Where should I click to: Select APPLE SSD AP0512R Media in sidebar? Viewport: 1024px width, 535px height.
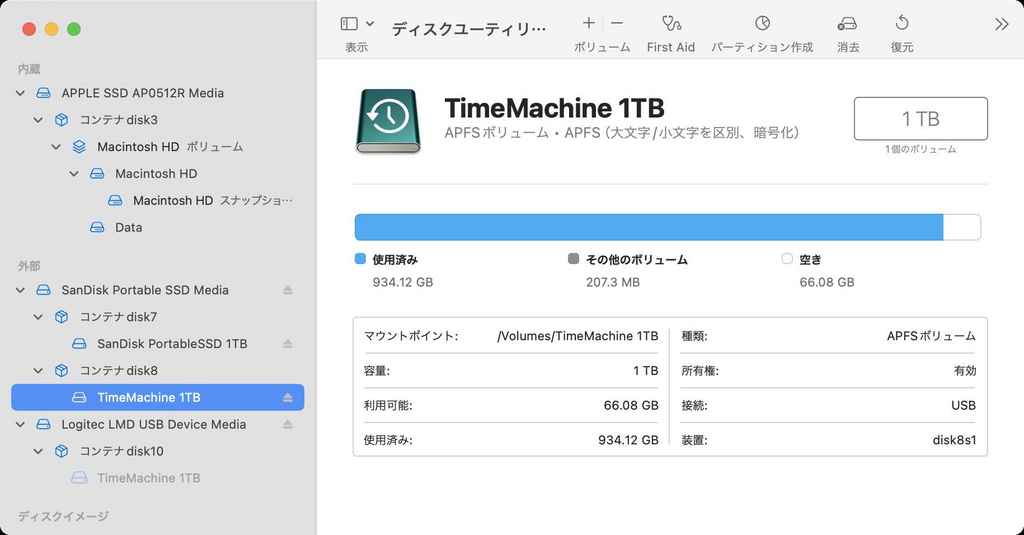pos(157,93)
